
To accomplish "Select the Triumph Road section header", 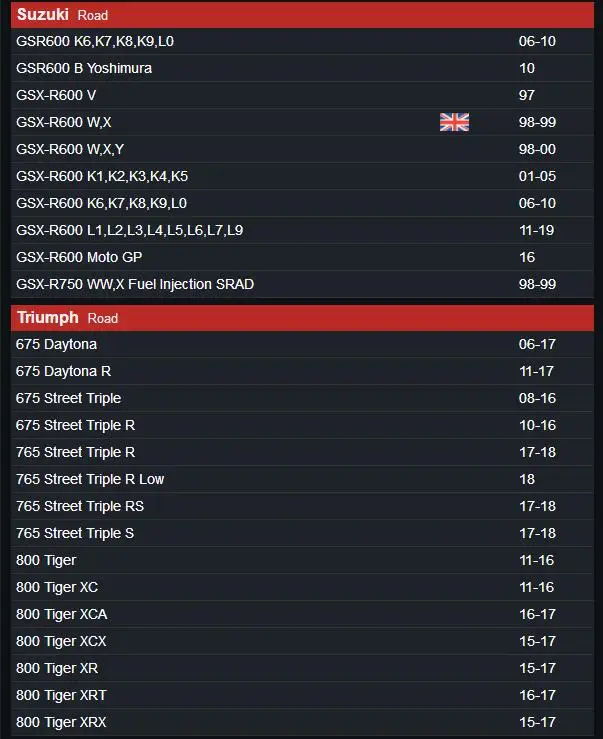I will (x=67, y=318).
